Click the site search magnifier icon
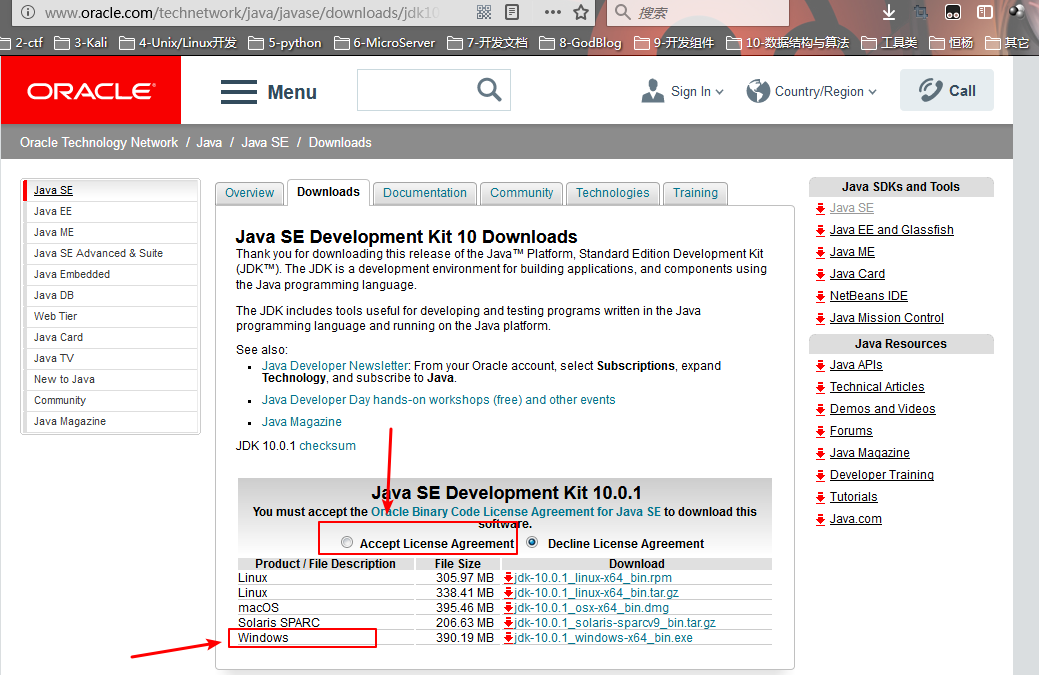1039x675 pixels. [x=489, y=89]
